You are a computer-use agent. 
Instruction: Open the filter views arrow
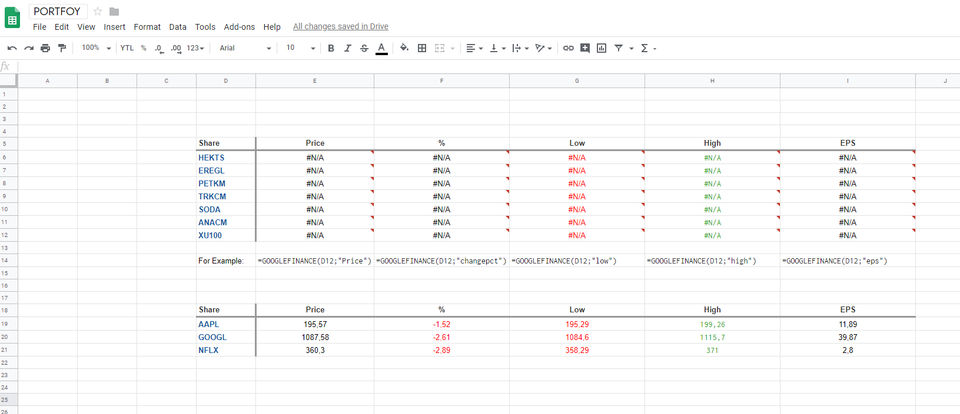tap(631, 48)
